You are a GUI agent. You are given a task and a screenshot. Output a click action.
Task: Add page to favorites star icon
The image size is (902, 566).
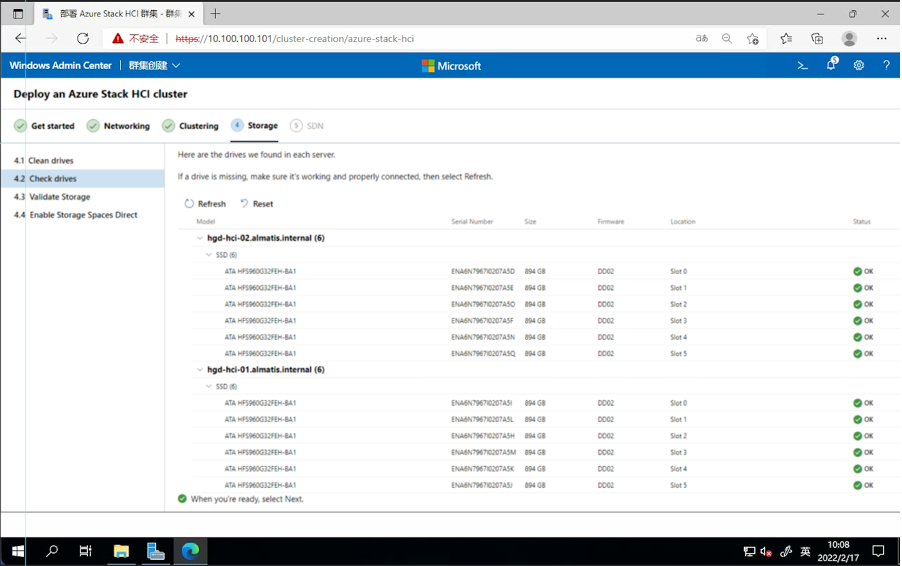click(753, 39)
